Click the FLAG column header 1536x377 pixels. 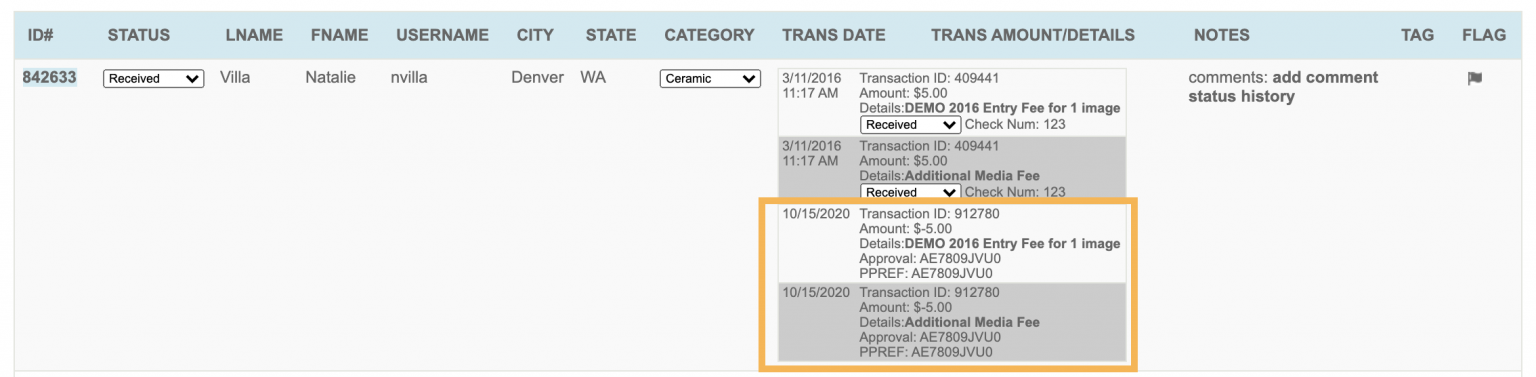coord(1484,35)
